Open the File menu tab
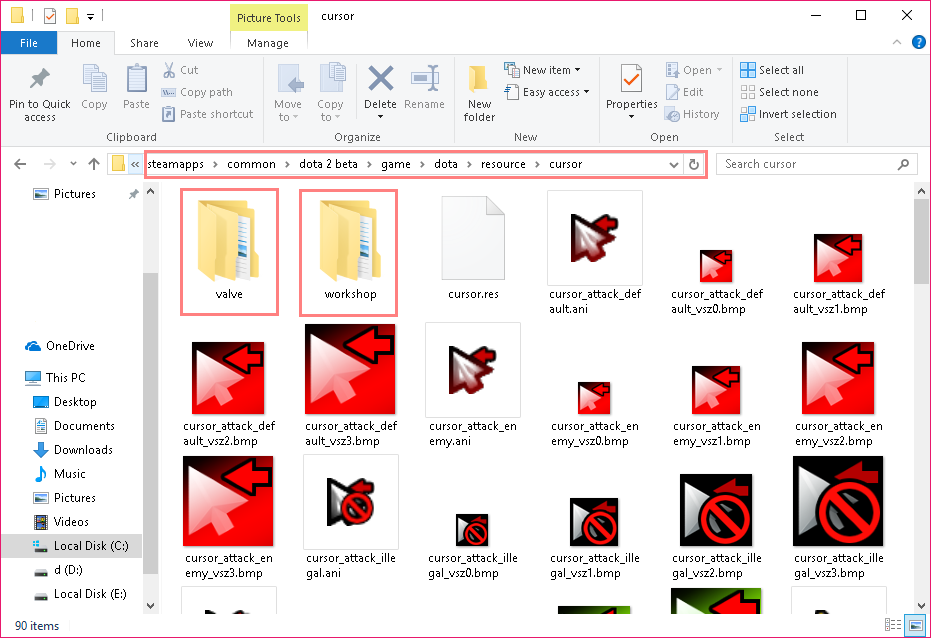The image size is (931, 638). pos(28,43)
